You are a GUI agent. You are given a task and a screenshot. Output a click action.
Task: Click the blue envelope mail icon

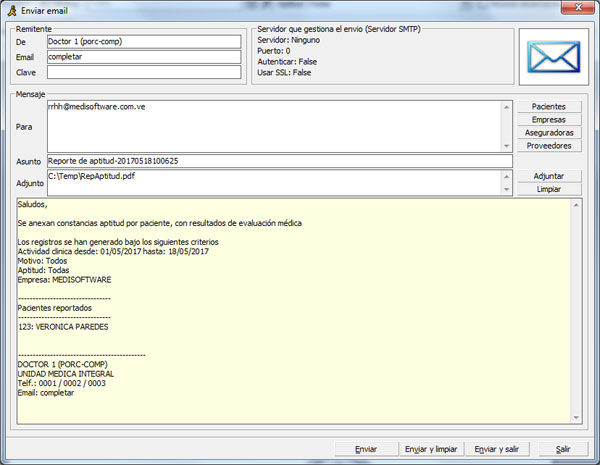point(554,57)
